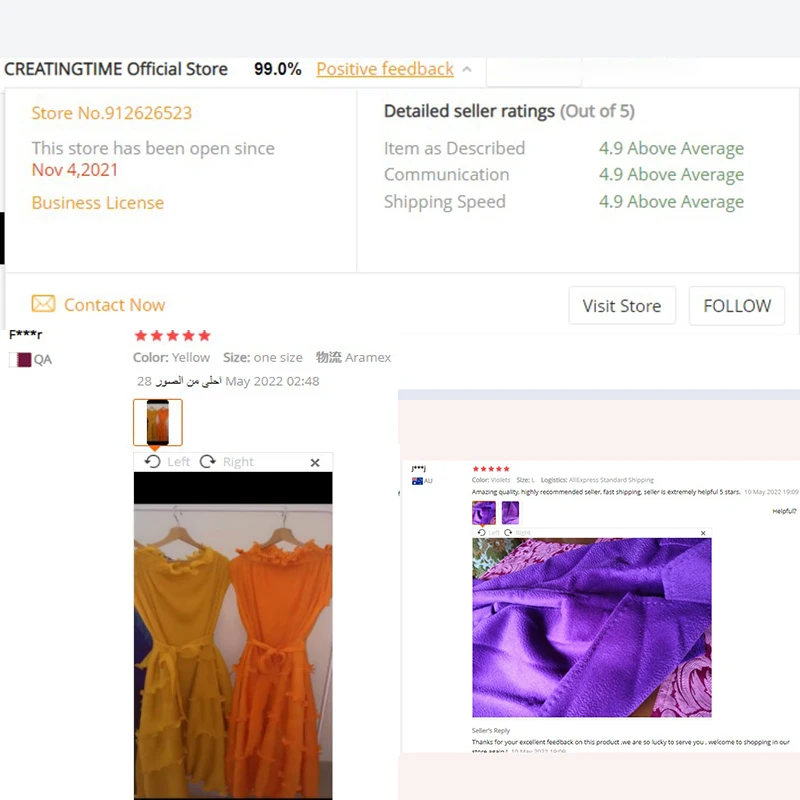Rotate dress photo left icon
Image resolution: width=800 pixels, height=800 pixels.
click(153, 462)
